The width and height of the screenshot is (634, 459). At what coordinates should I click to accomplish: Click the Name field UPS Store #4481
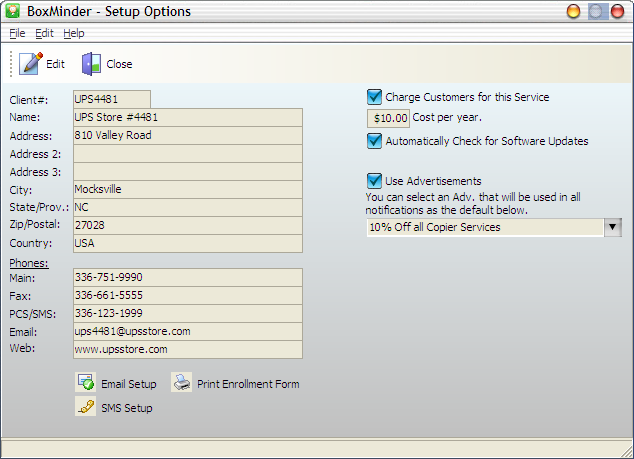[x=188, y=117]
